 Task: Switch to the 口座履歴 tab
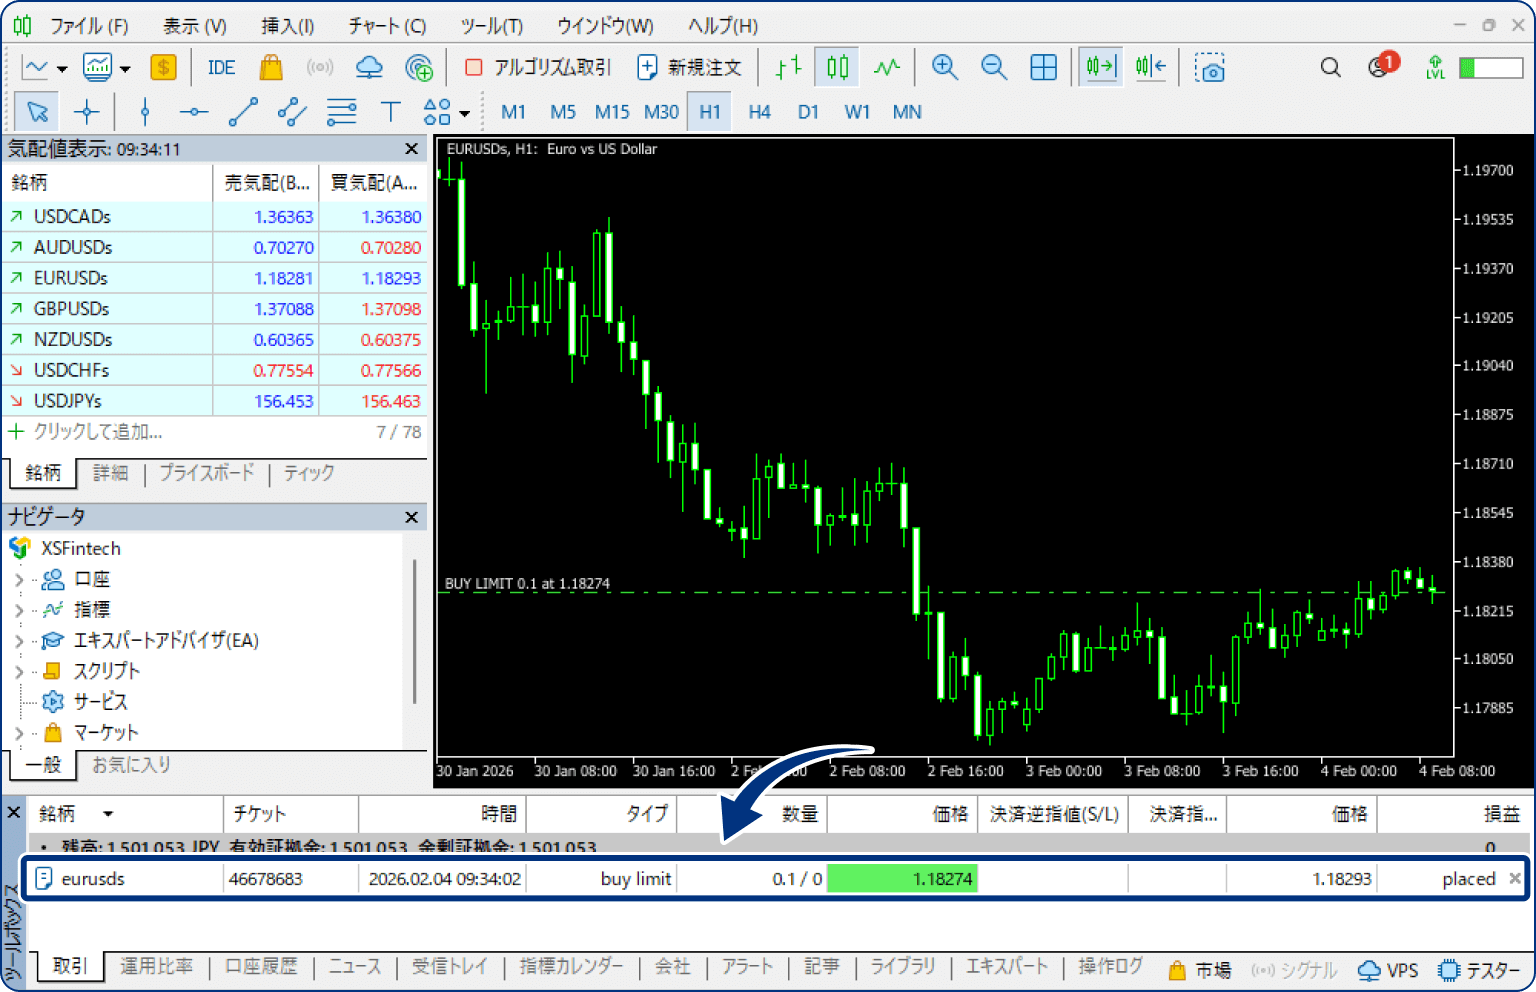click(x=261, y=966)
